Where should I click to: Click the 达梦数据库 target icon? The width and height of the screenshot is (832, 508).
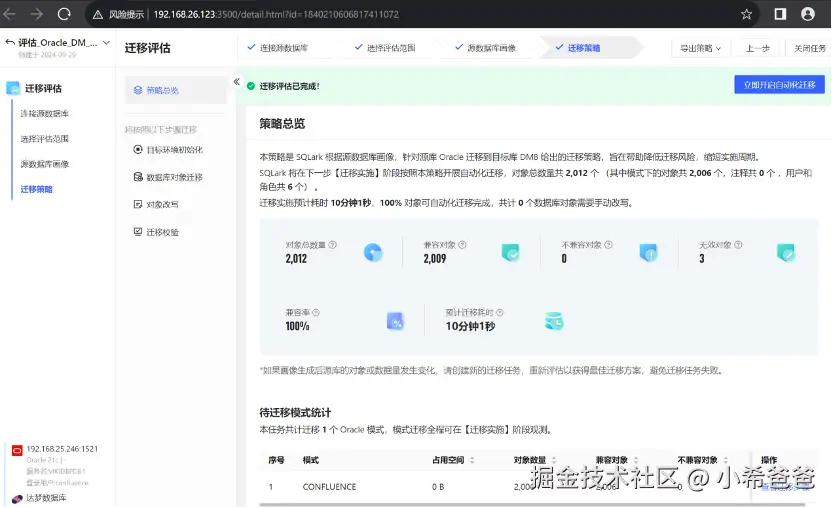17,498
